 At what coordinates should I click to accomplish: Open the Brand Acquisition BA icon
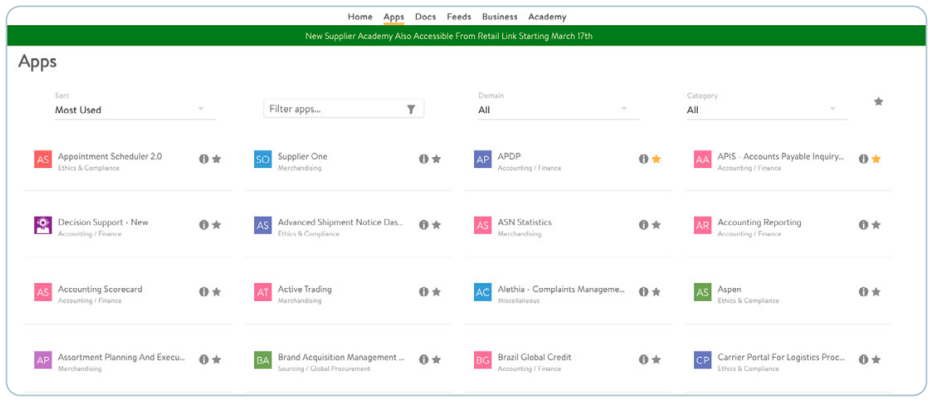coord(263,360)
